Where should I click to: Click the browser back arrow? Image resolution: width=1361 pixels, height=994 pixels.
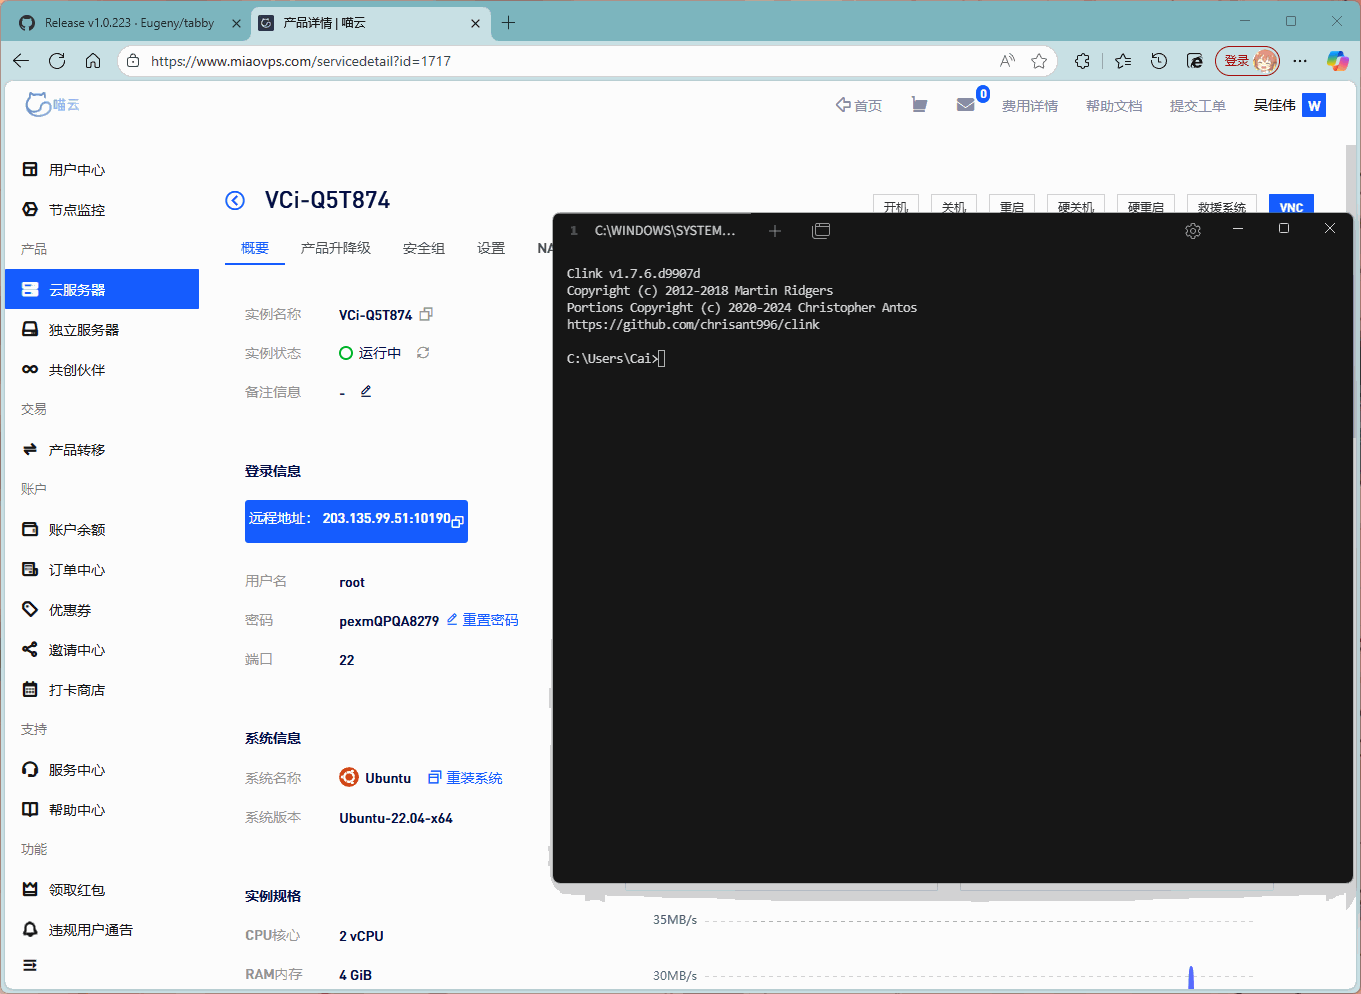[21, 61]
